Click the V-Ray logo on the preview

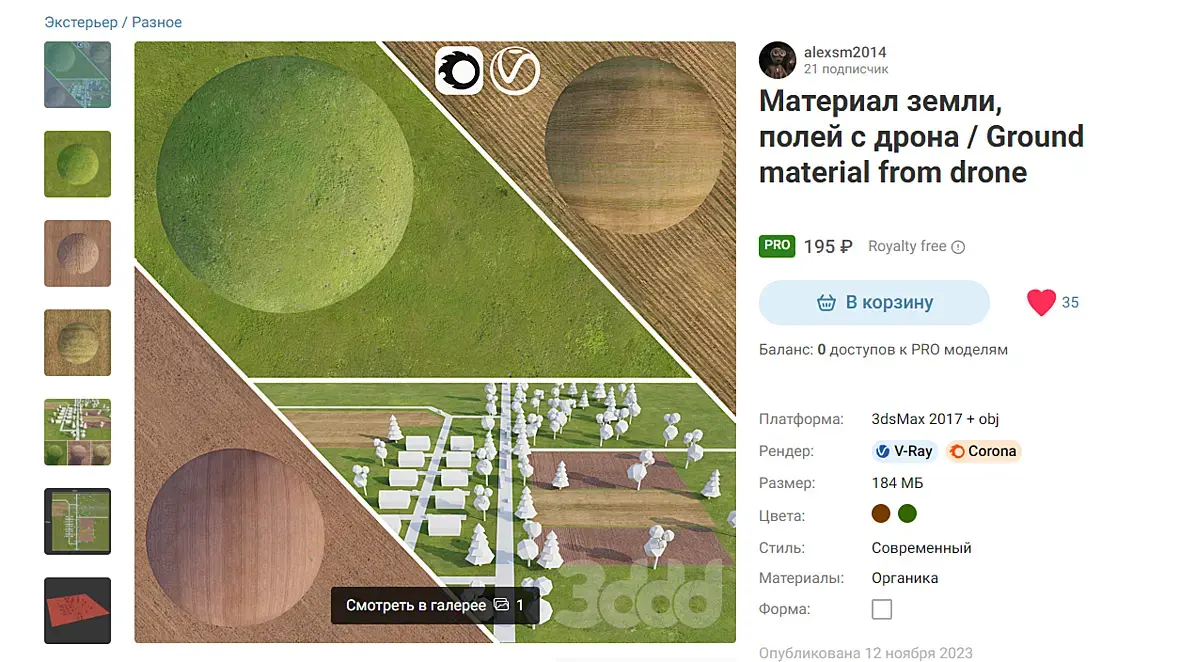pyautogui.click(x=515, y=71)
